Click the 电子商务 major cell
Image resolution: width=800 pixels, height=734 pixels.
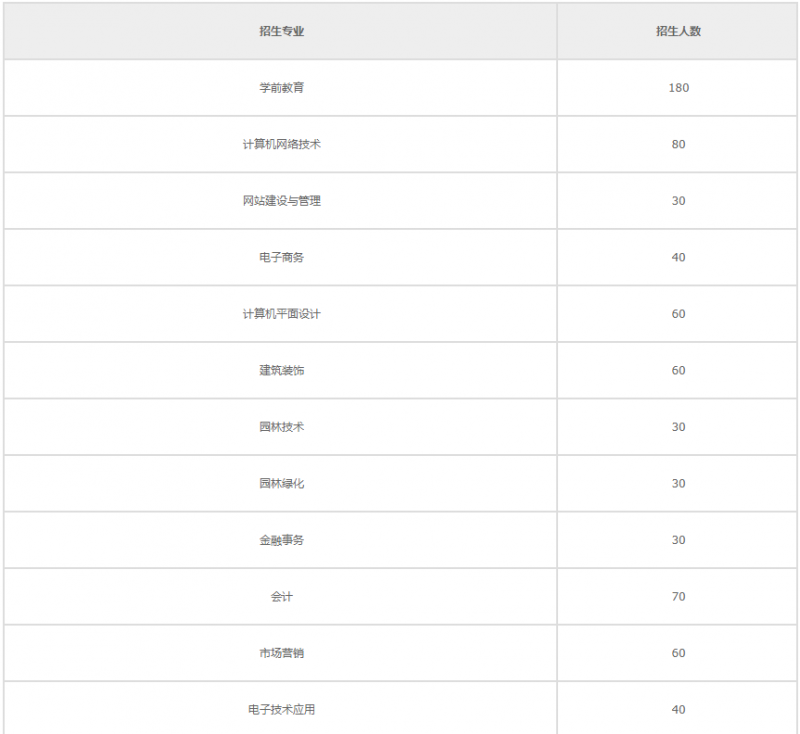pos(281,257)
